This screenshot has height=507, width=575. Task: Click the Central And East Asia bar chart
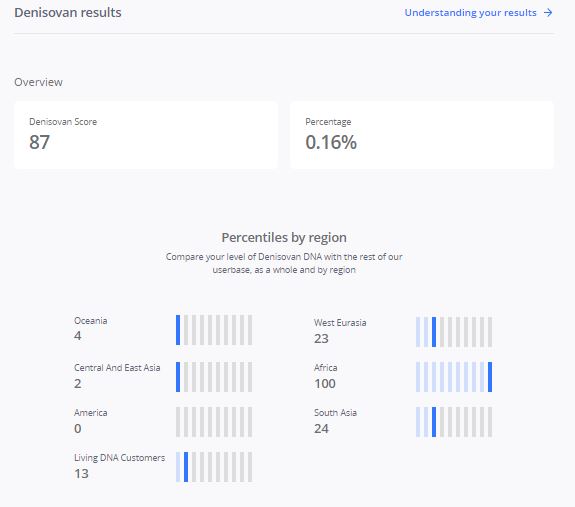[214, 377]
